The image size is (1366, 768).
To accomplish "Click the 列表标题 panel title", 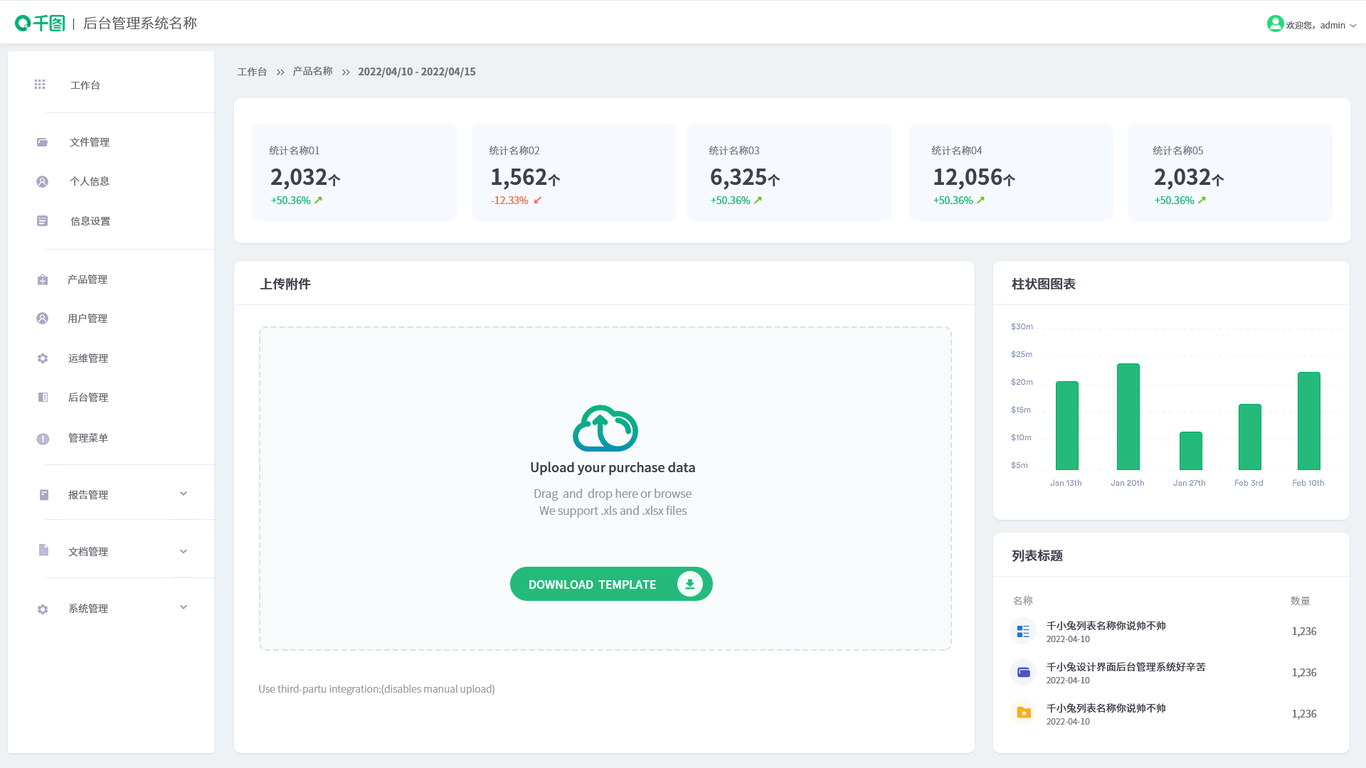I will [1037, 555].
